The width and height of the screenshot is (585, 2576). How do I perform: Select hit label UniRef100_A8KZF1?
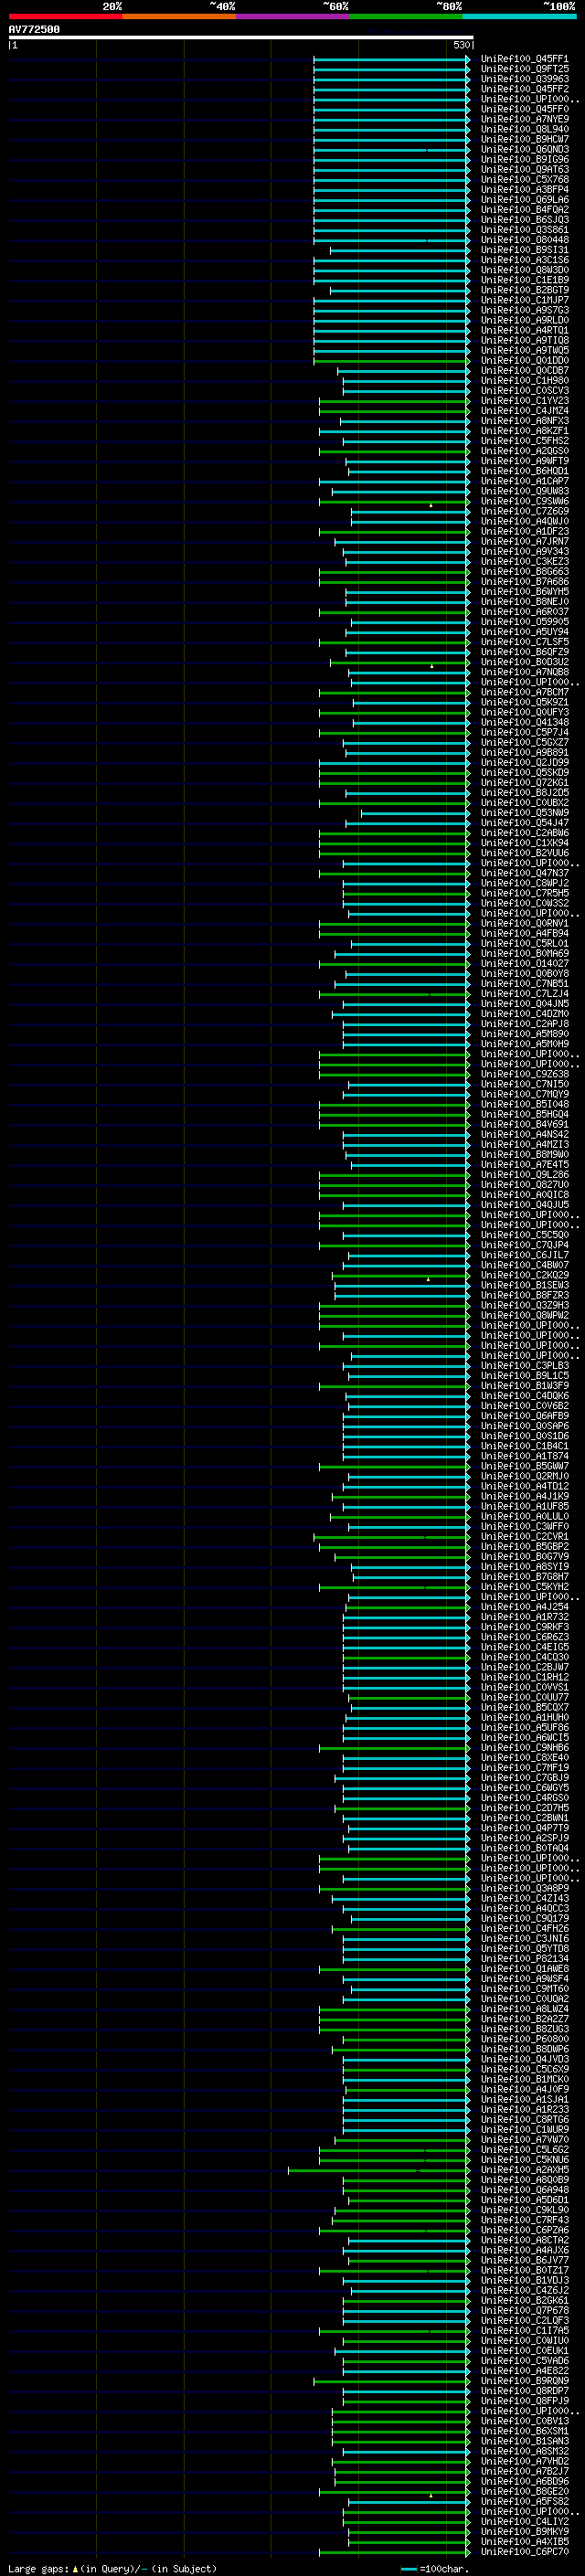tap(525, 431)
